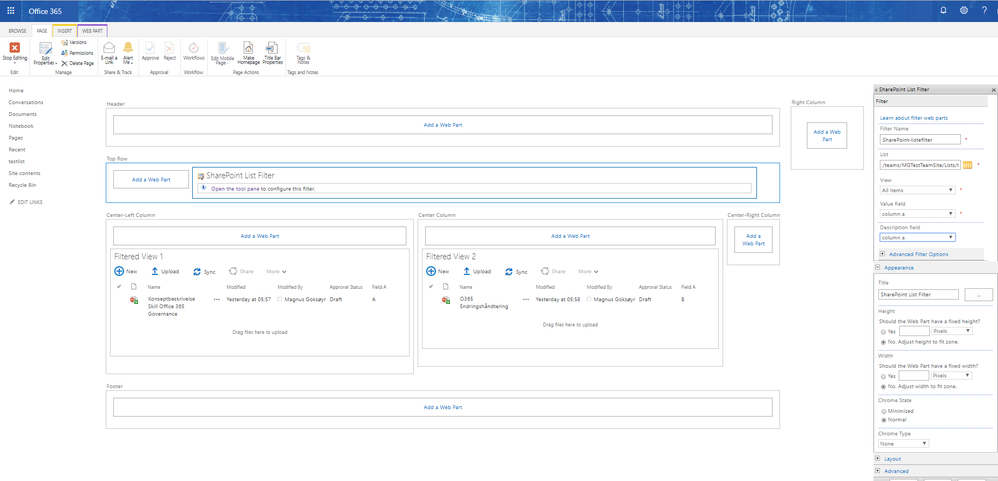998x481 pixels.
Task: Open the View dropdown showing All Items
Action: click(x=917, y=190)
